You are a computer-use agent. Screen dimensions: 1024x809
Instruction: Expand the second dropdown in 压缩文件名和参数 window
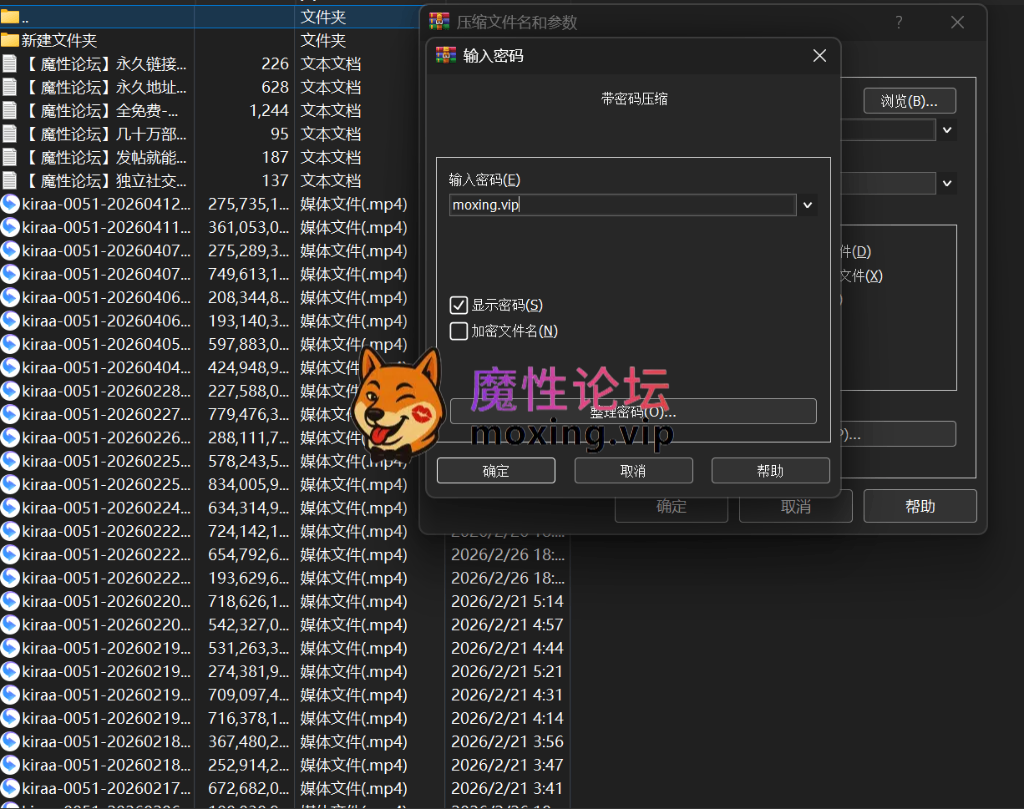[x=947, y=183]
